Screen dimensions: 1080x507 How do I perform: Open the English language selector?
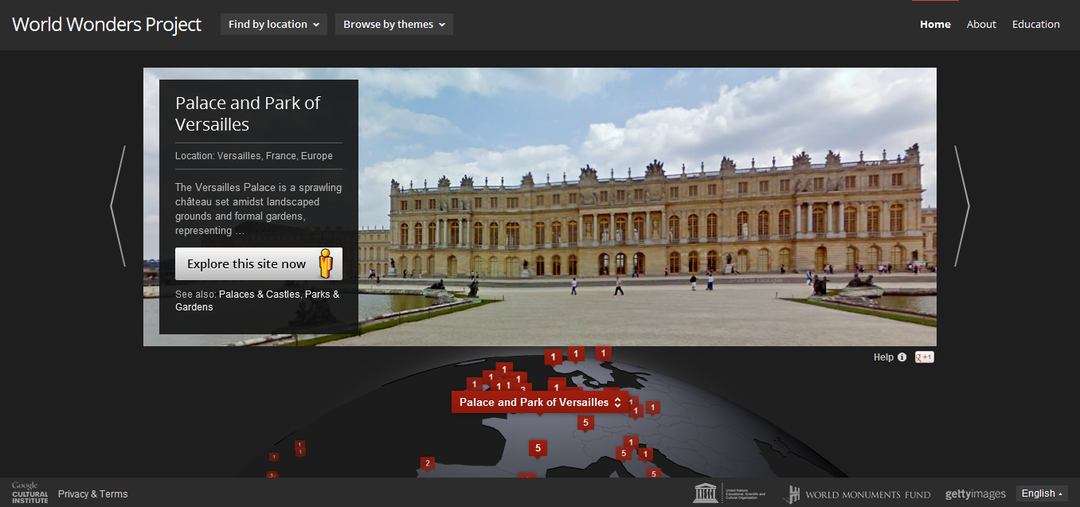1041,493
